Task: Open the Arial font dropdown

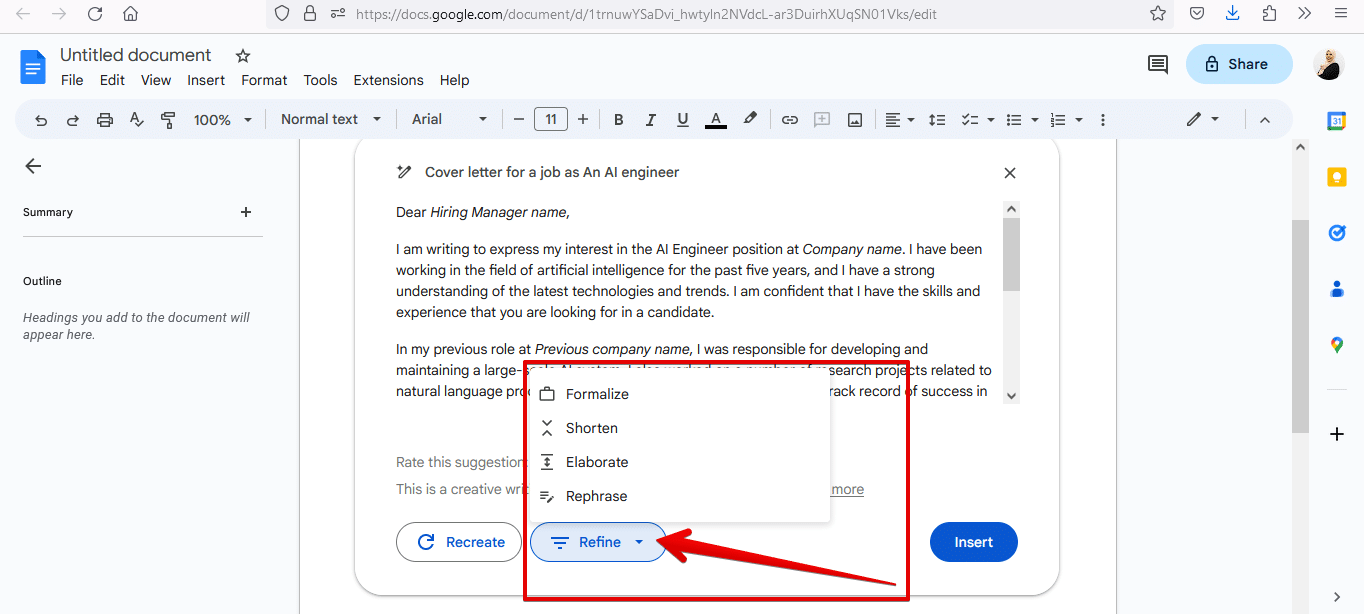Action: click(x=449, y=119)
